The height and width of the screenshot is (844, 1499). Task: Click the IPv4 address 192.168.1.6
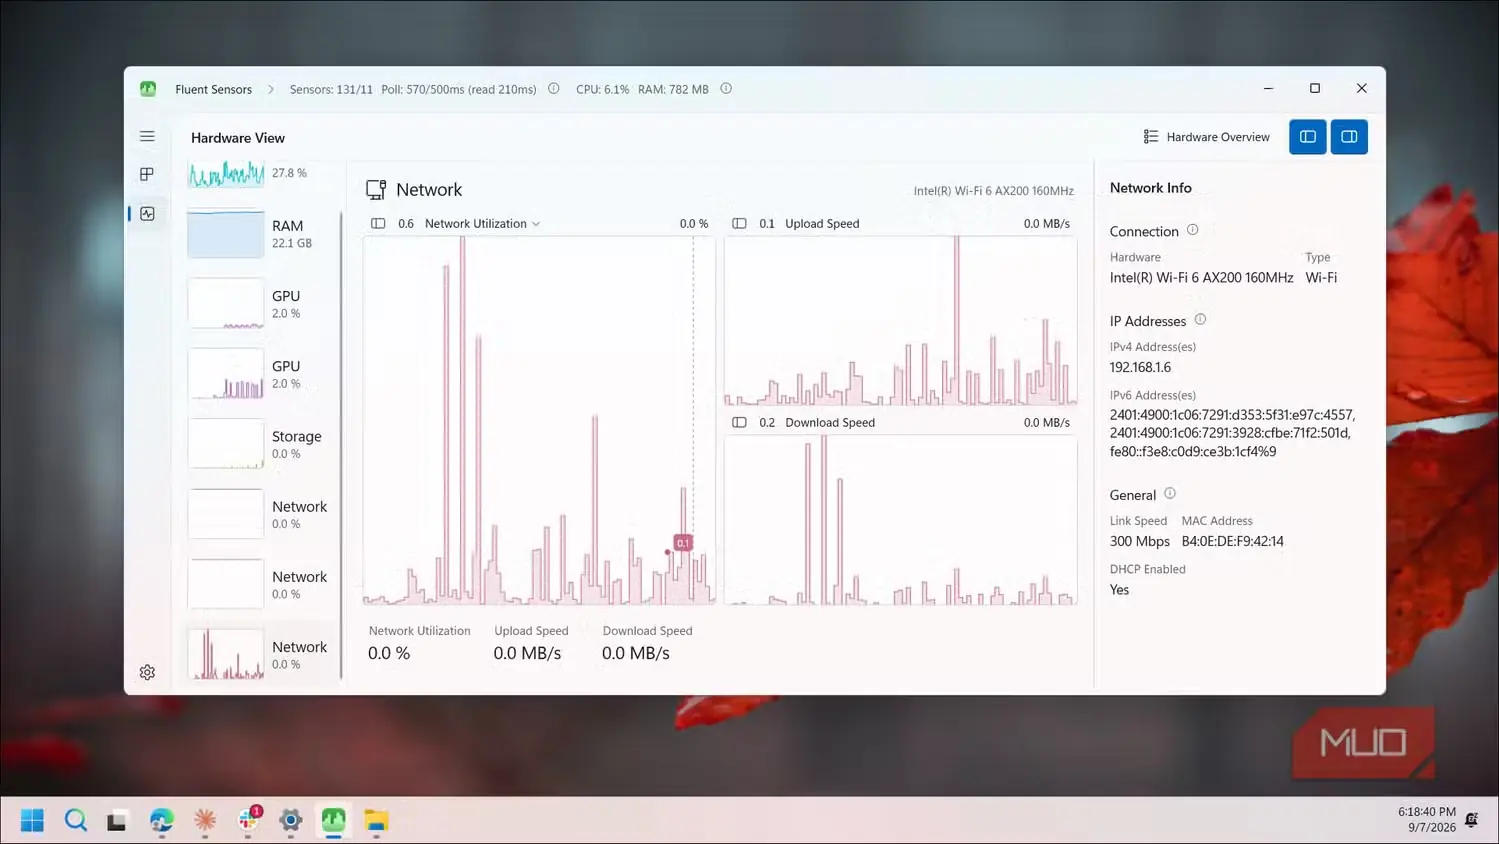[x=1140, y=367]
